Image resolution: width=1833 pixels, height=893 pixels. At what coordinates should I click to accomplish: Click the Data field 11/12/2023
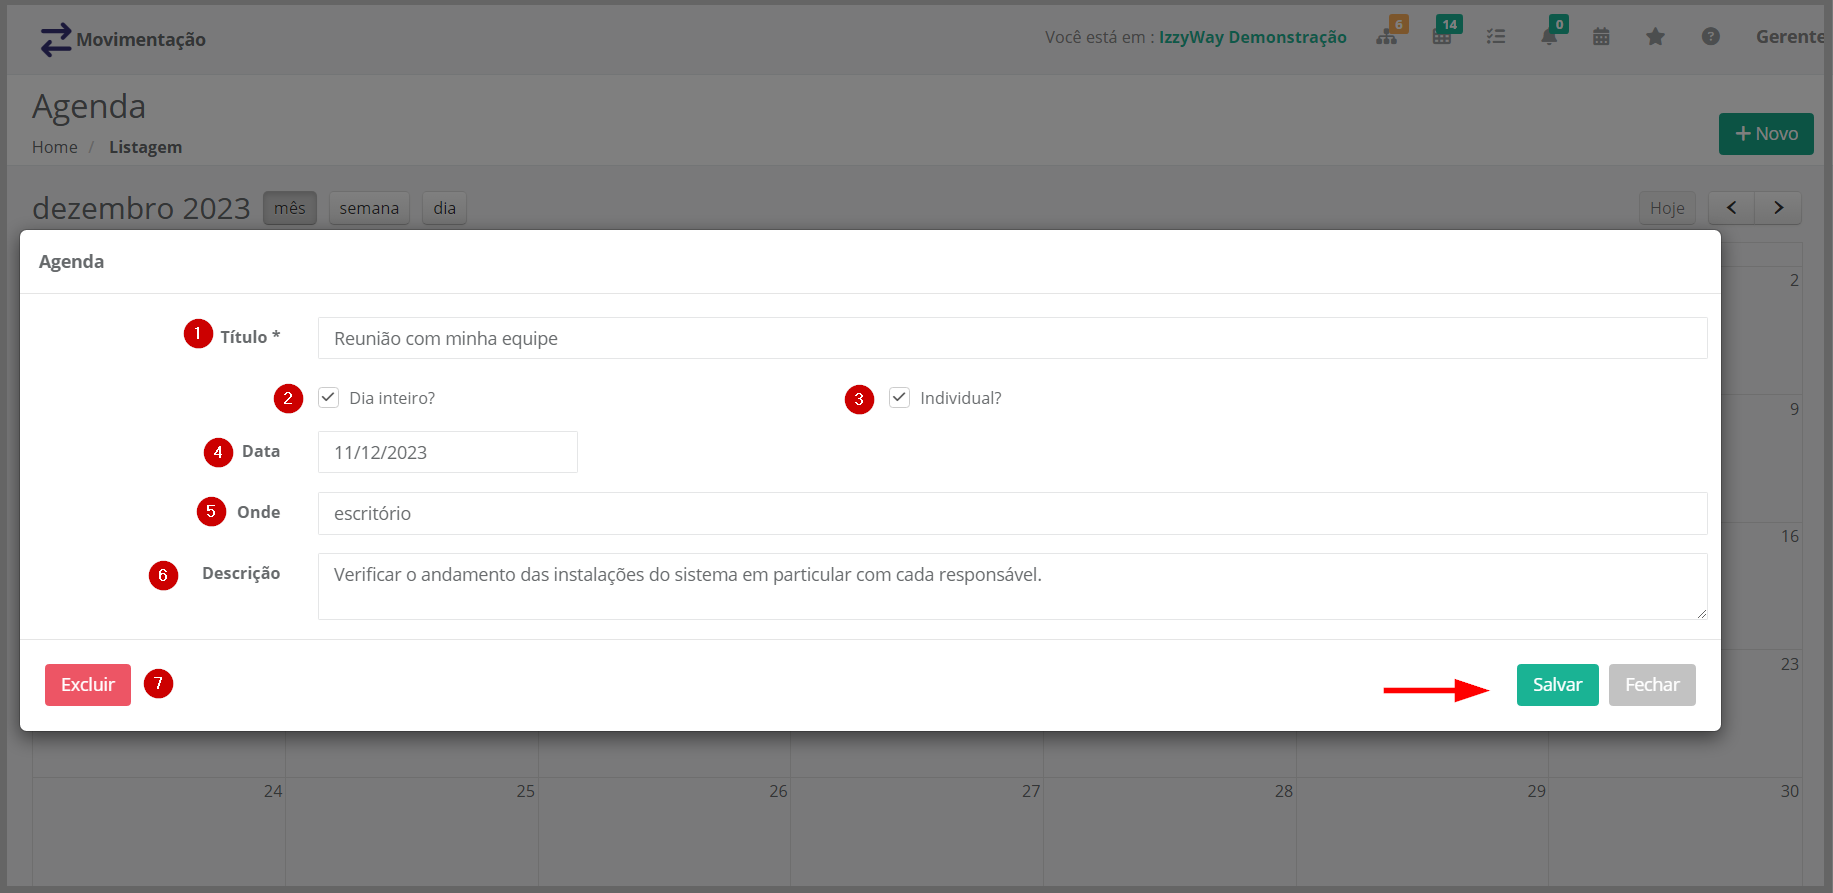447,452
